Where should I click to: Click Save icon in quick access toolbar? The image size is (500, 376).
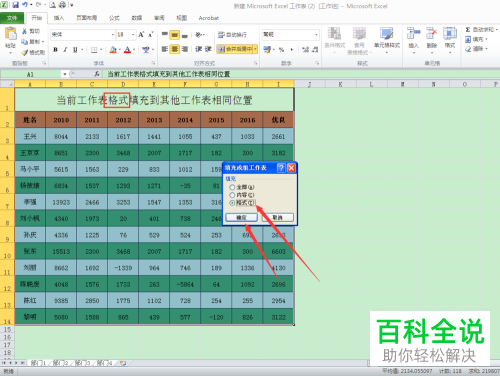click(15, 5)
